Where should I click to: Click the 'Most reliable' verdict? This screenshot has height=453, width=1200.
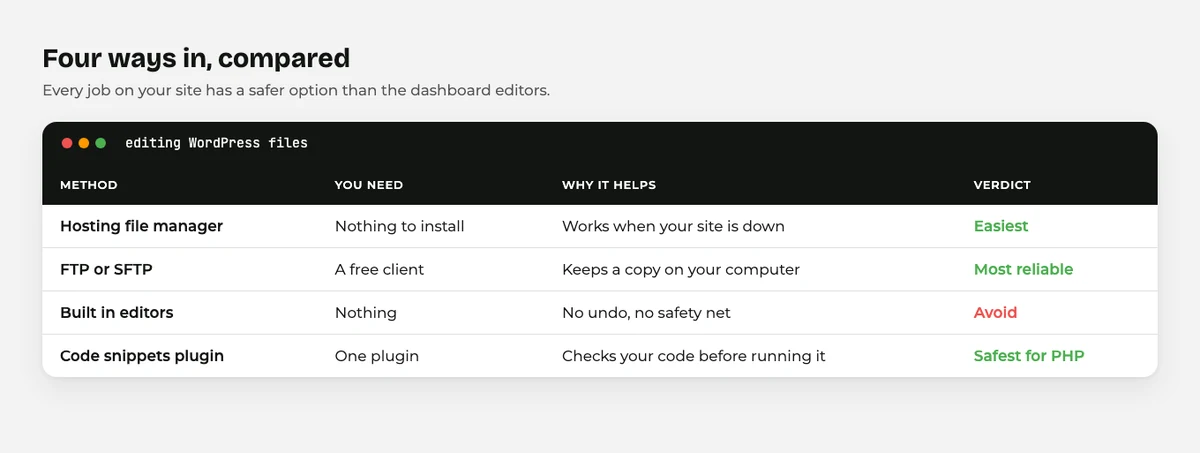1023,269
